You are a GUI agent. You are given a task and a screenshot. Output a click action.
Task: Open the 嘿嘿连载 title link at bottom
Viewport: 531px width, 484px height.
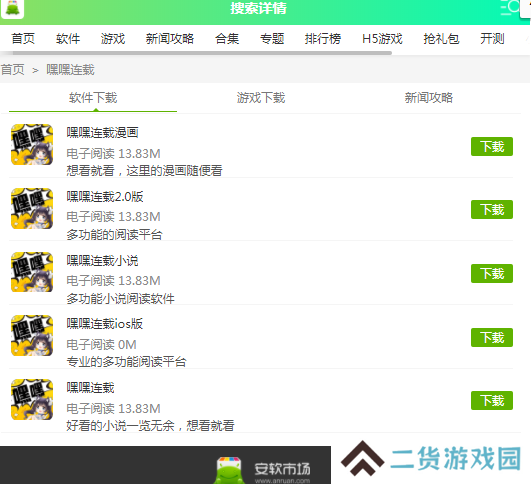[90, 388]
